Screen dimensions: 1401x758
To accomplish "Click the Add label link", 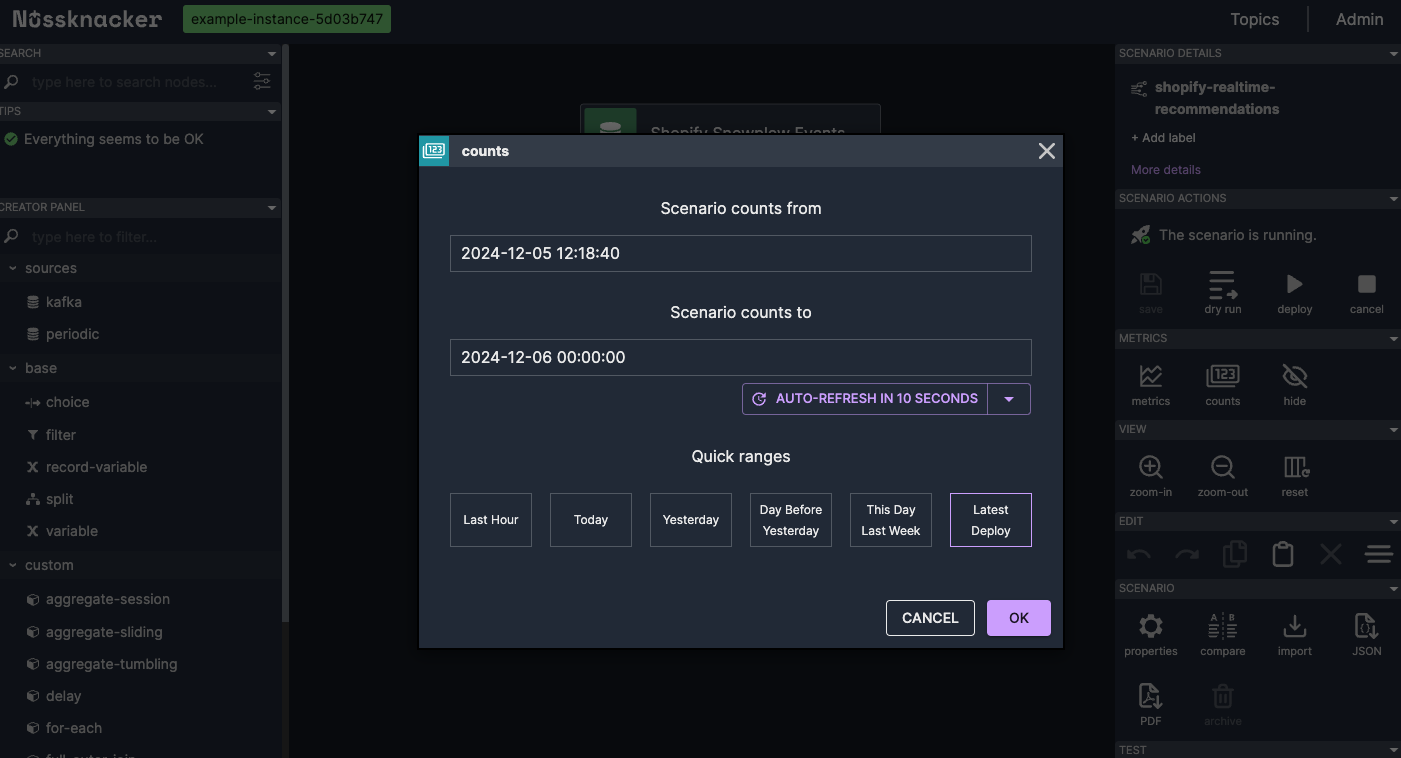I will tap(1163, 138).
